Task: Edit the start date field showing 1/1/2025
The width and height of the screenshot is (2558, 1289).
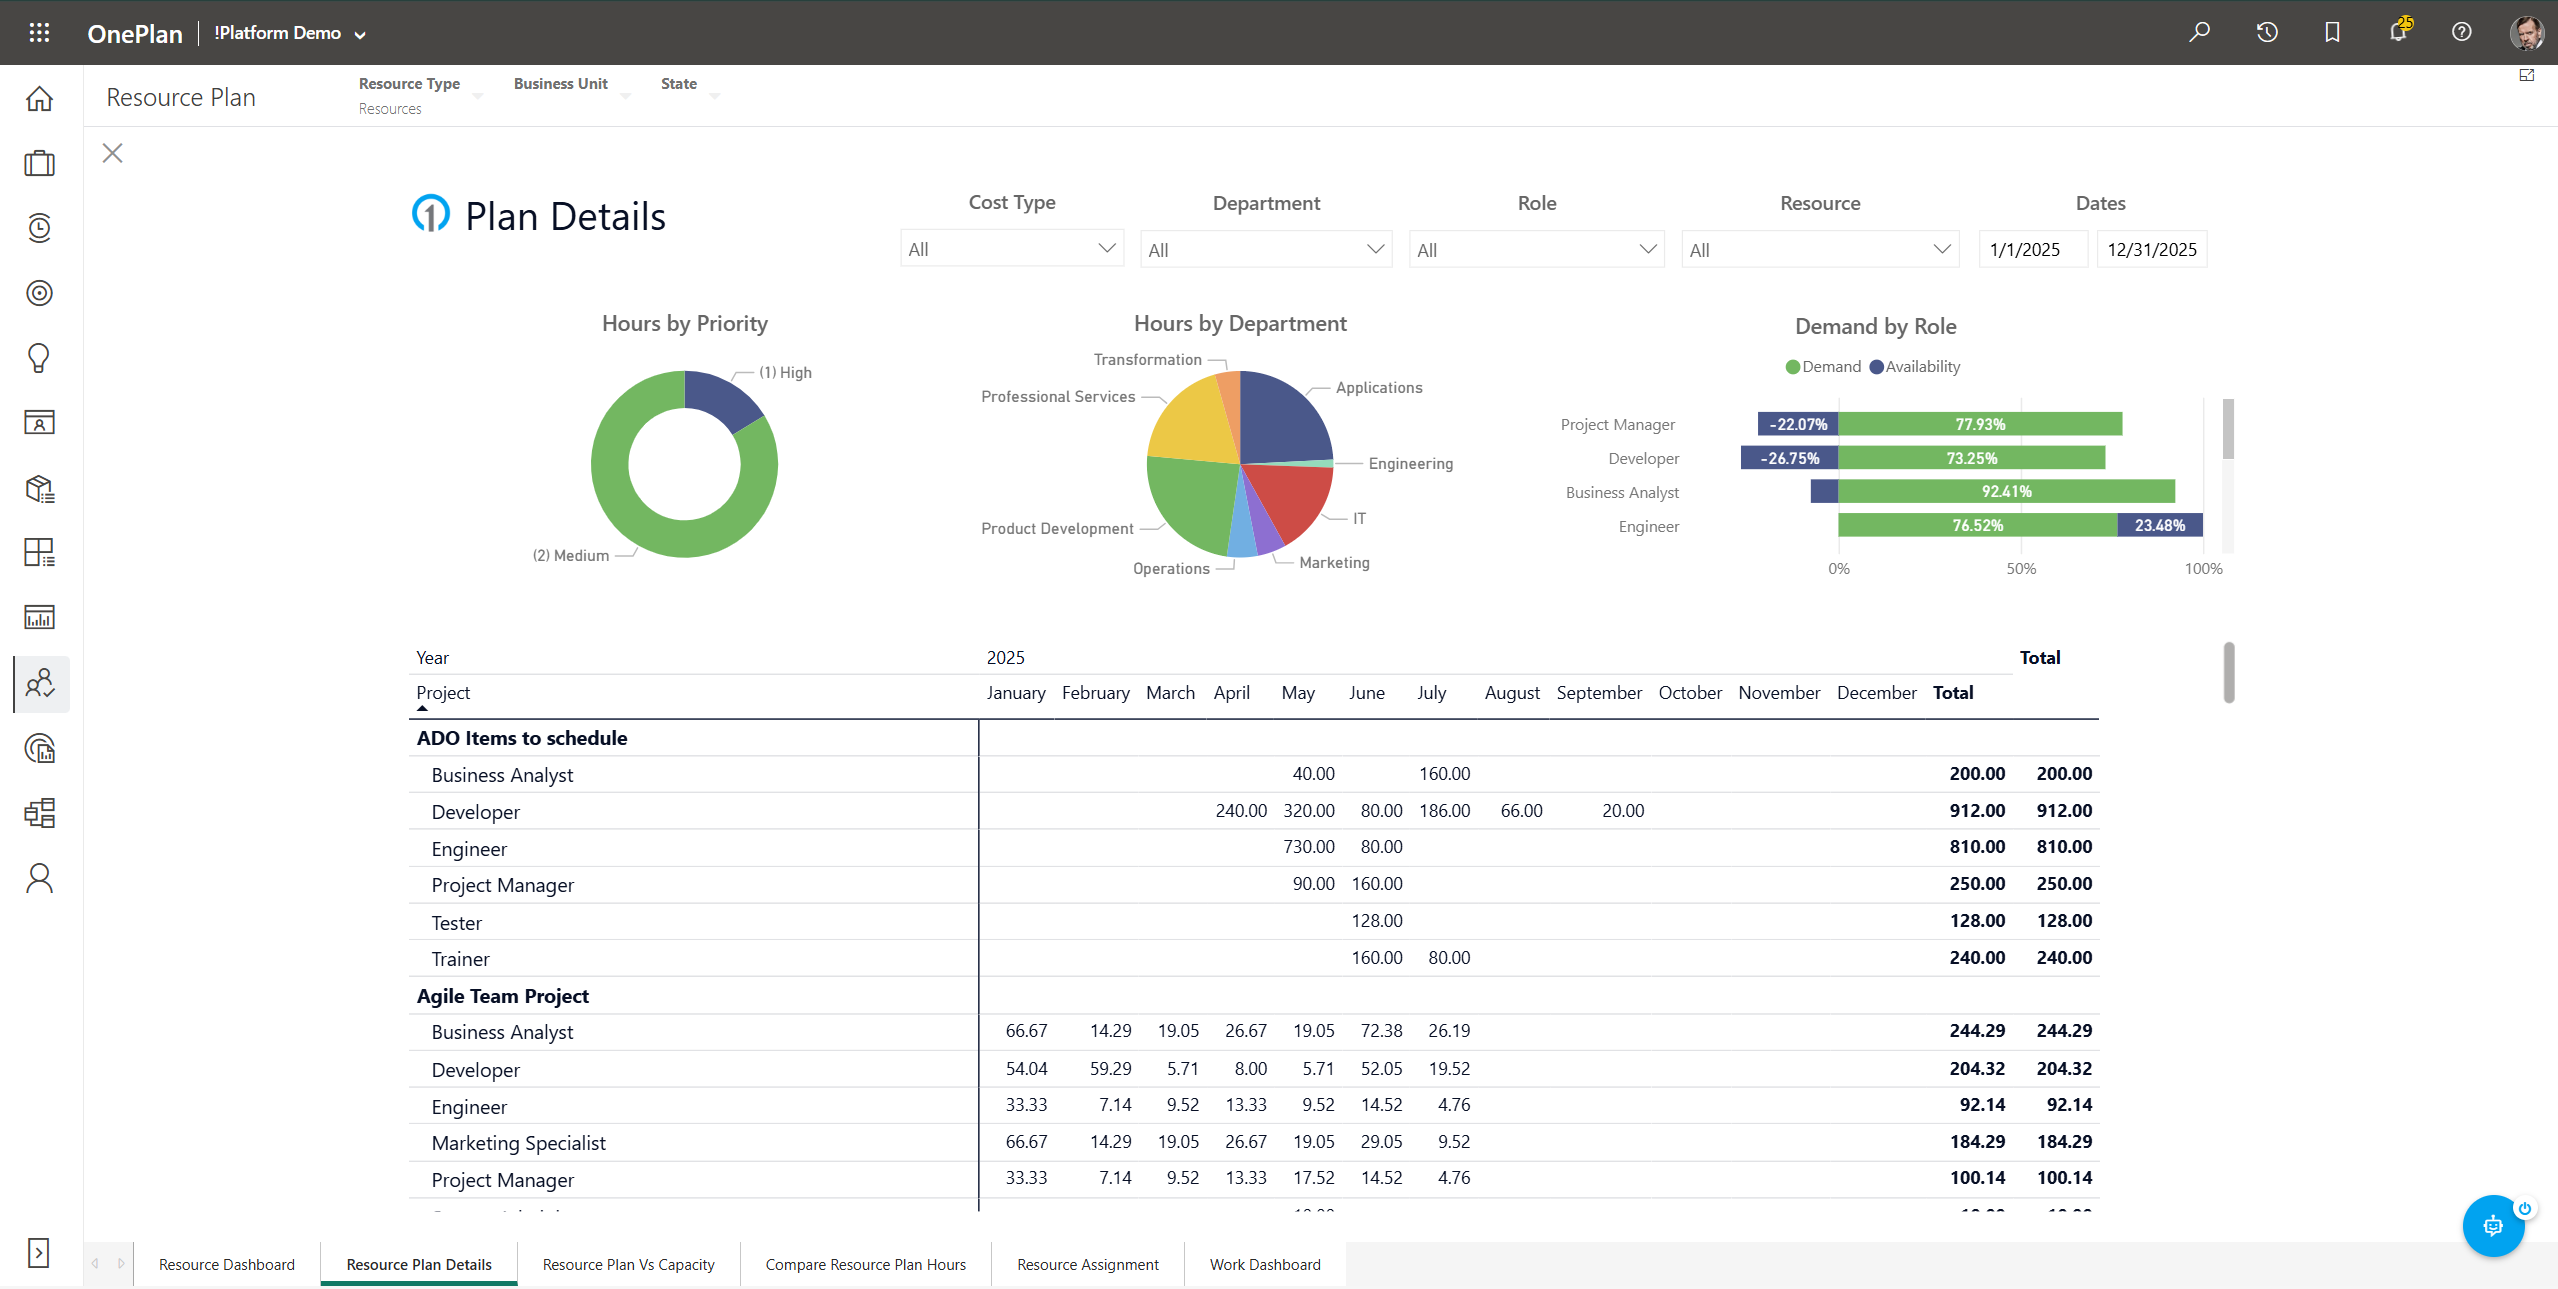Action: 2032,248
